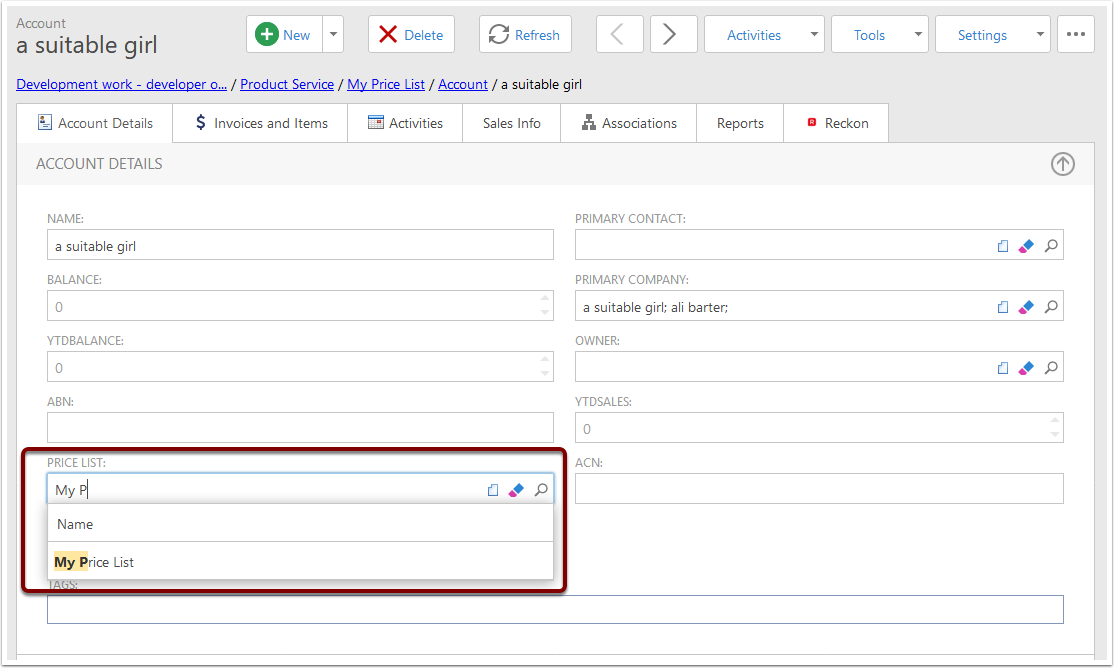Open the Settings dropdown menu
The height and width of the screenshot is (668, 1114).
click(x=992, y=35)
